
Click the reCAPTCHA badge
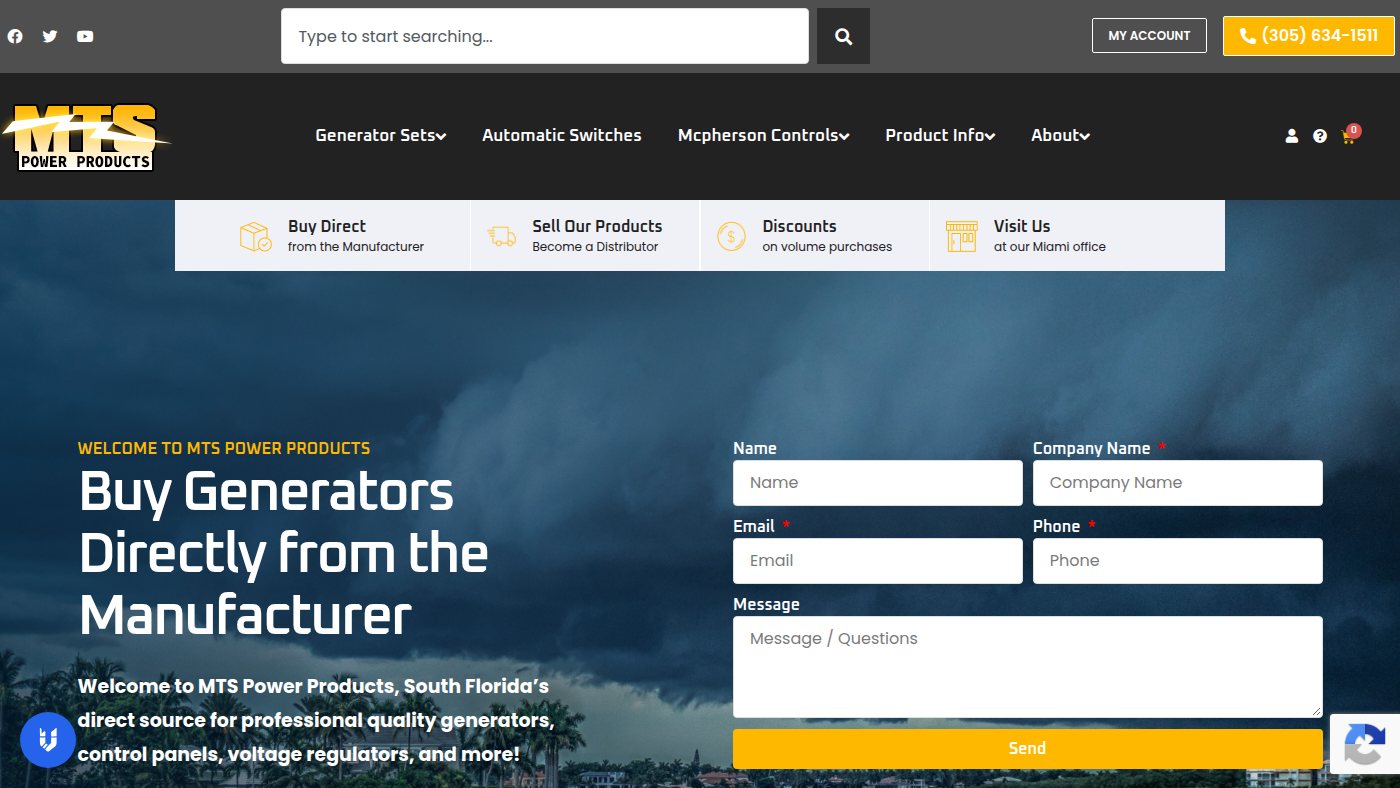pos(1365,744)
